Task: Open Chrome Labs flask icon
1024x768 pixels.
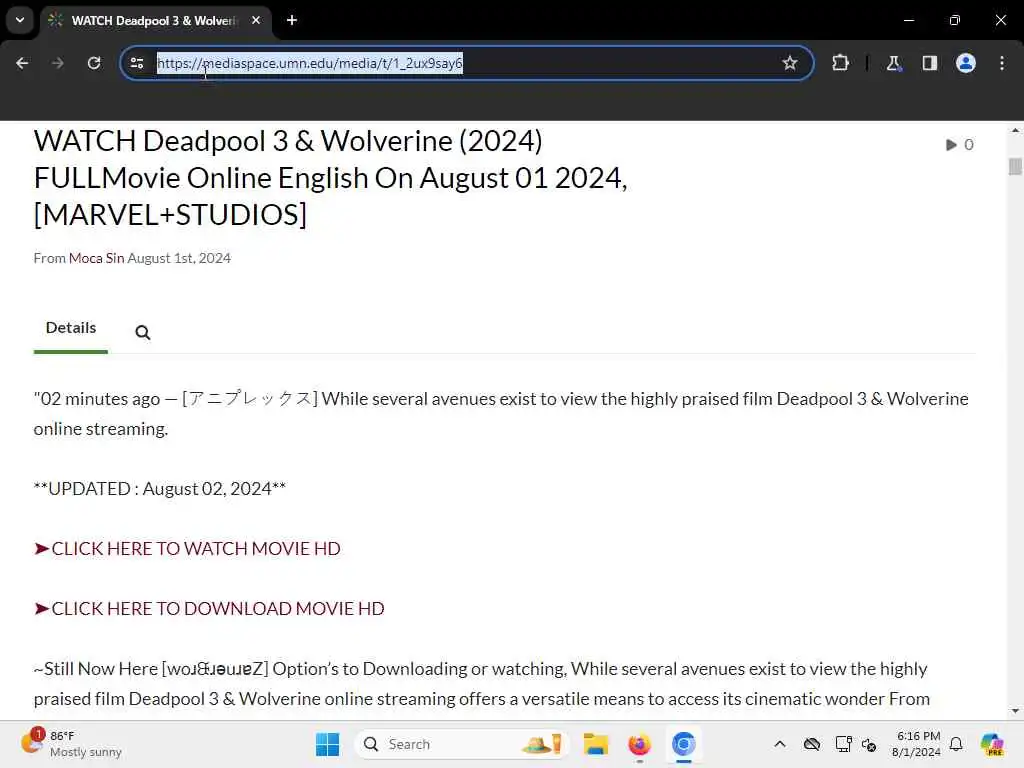Action: coord(893,63)
